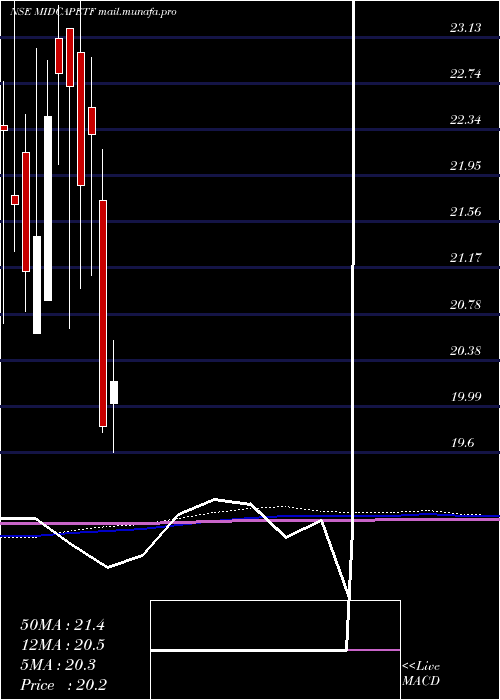Viewport: 500px width, 700px height.
Task: Click the 20.38 price axis label
Action: click(466, 351)
